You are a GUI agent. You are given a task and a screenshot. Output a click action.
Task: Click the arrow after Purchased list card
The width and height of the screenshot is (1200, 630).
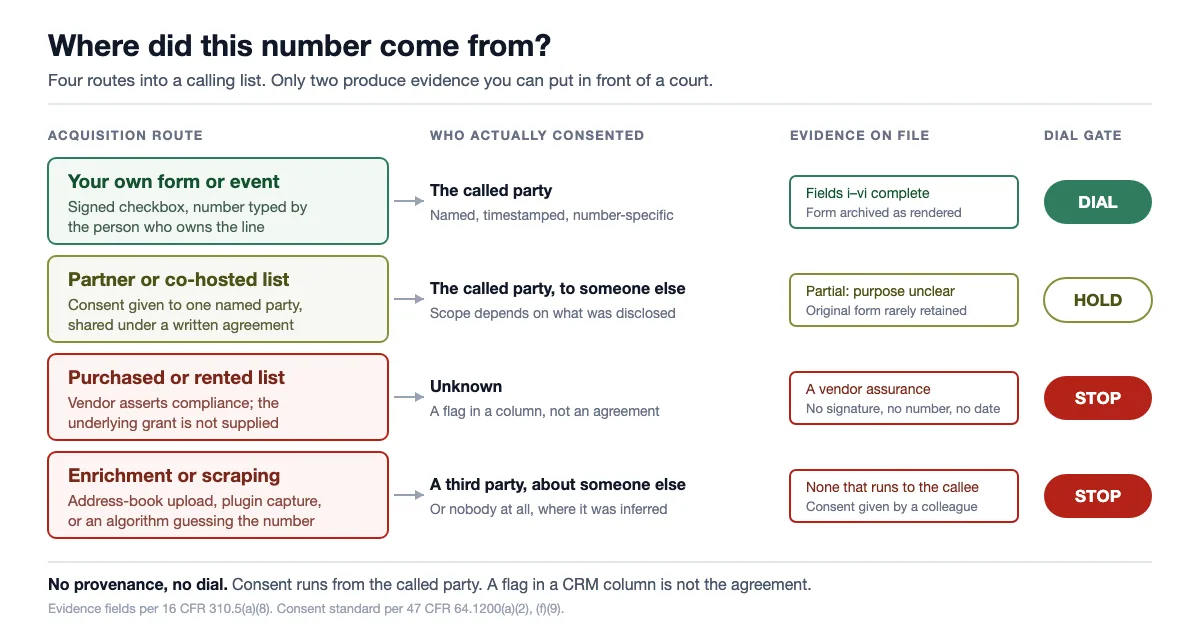[x=409, y=397]
